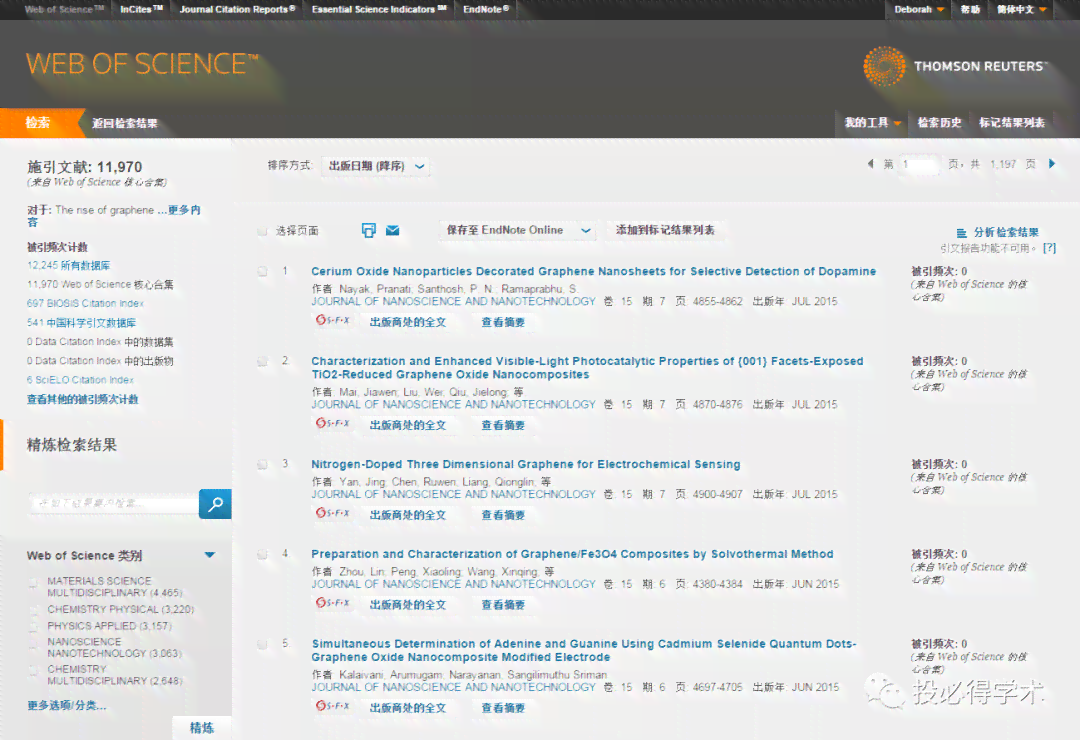The height and width of the screenshot is (740, 1080).
Task: Open InCites in top navigation
Action: (141, 10)
